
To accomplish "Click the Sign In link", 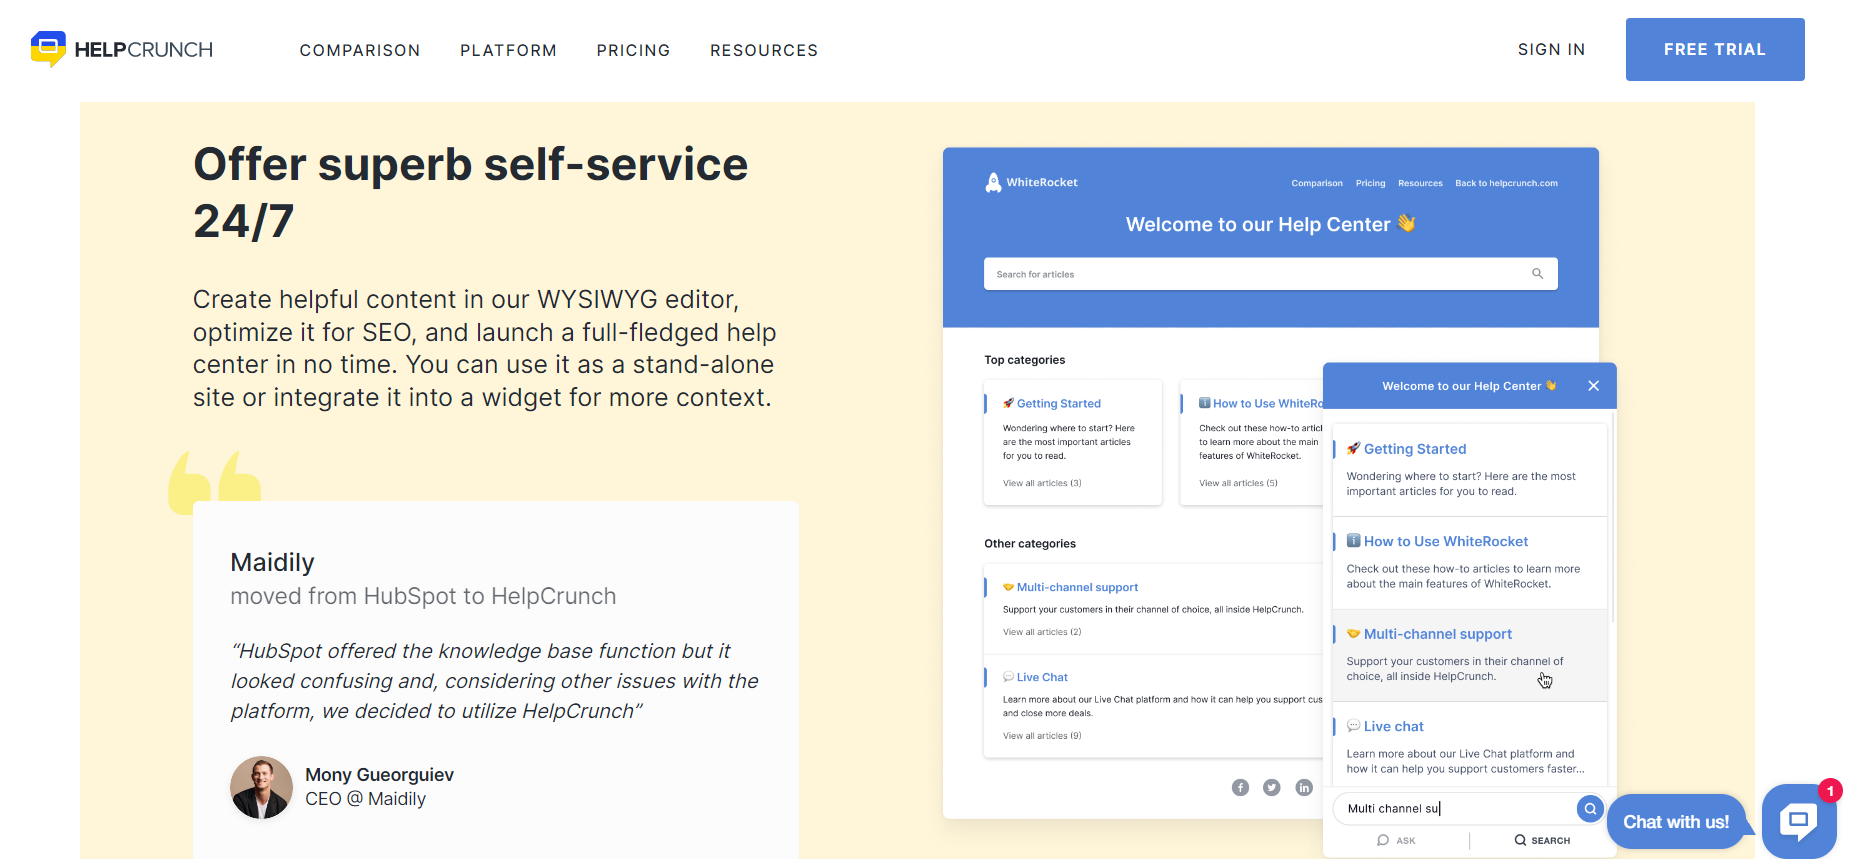I will [1551, 49].
